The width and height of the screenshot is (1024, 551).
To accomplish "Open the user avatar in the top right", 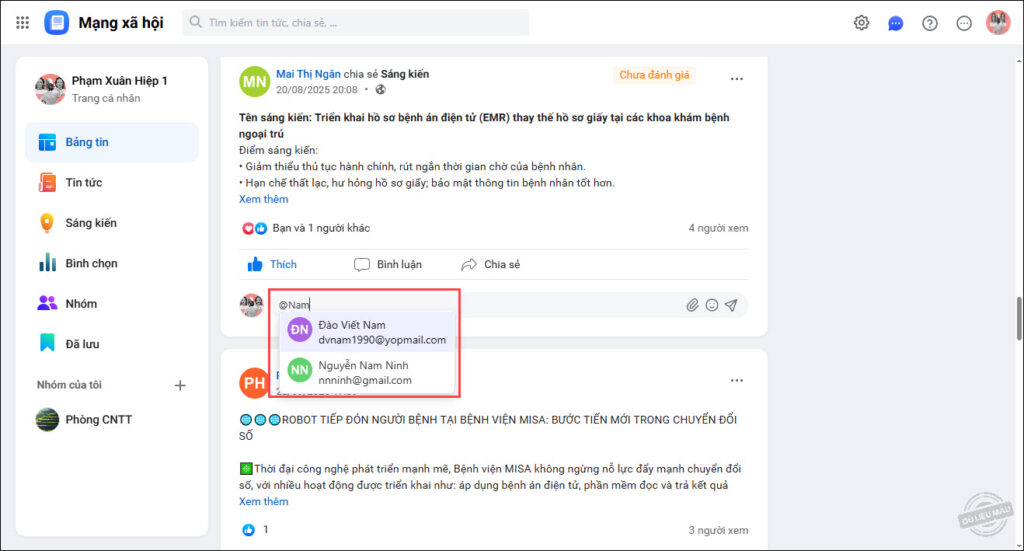I will tap(998, 23).
